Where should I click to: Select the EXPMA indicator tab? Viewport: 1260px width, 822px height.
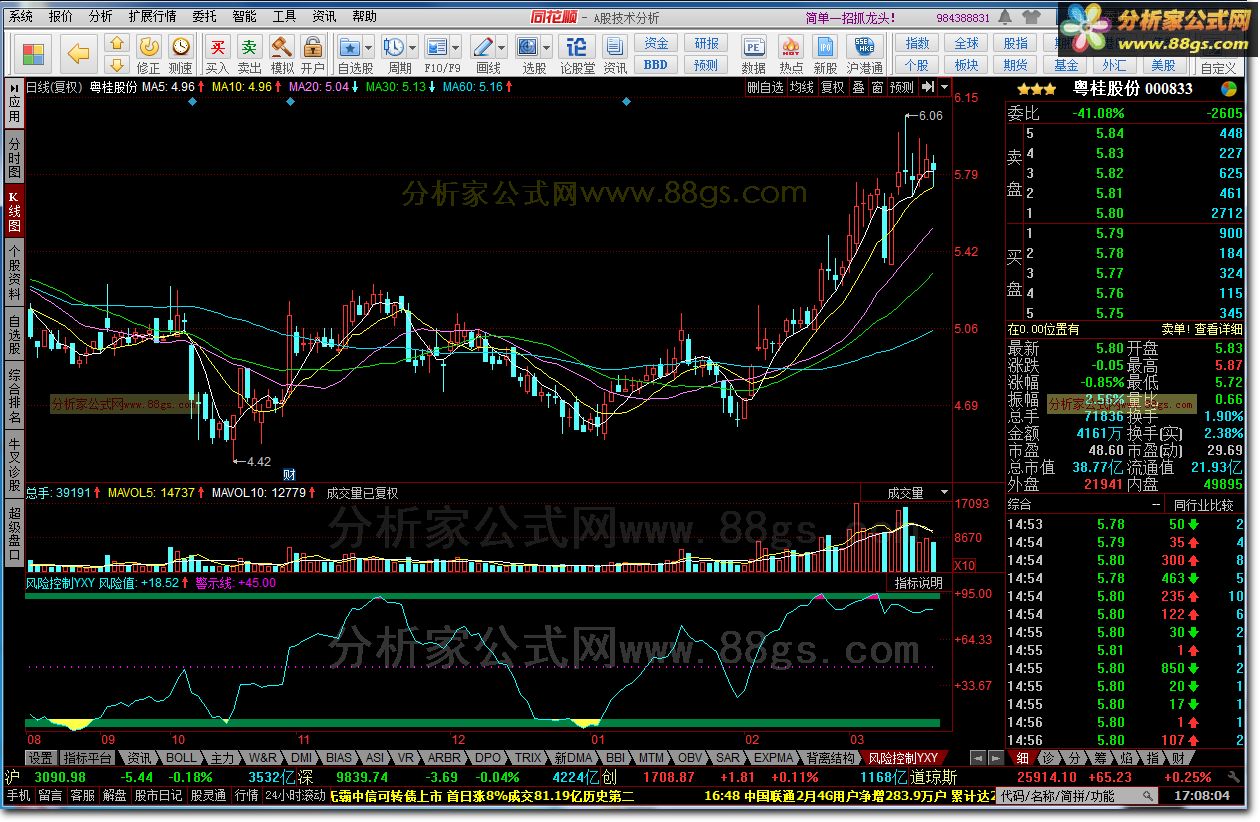(x=772, y=757)
